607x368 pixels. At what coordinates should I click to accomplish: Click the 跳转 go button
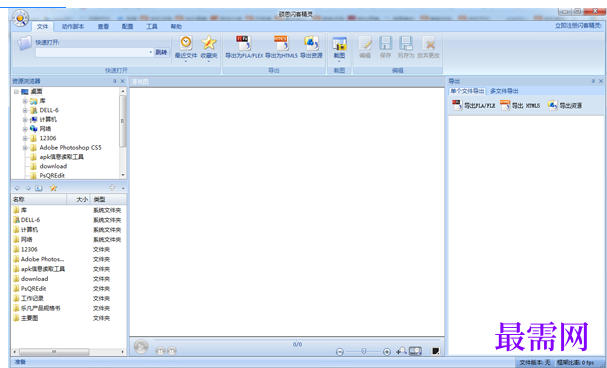(x=161, y=52)
